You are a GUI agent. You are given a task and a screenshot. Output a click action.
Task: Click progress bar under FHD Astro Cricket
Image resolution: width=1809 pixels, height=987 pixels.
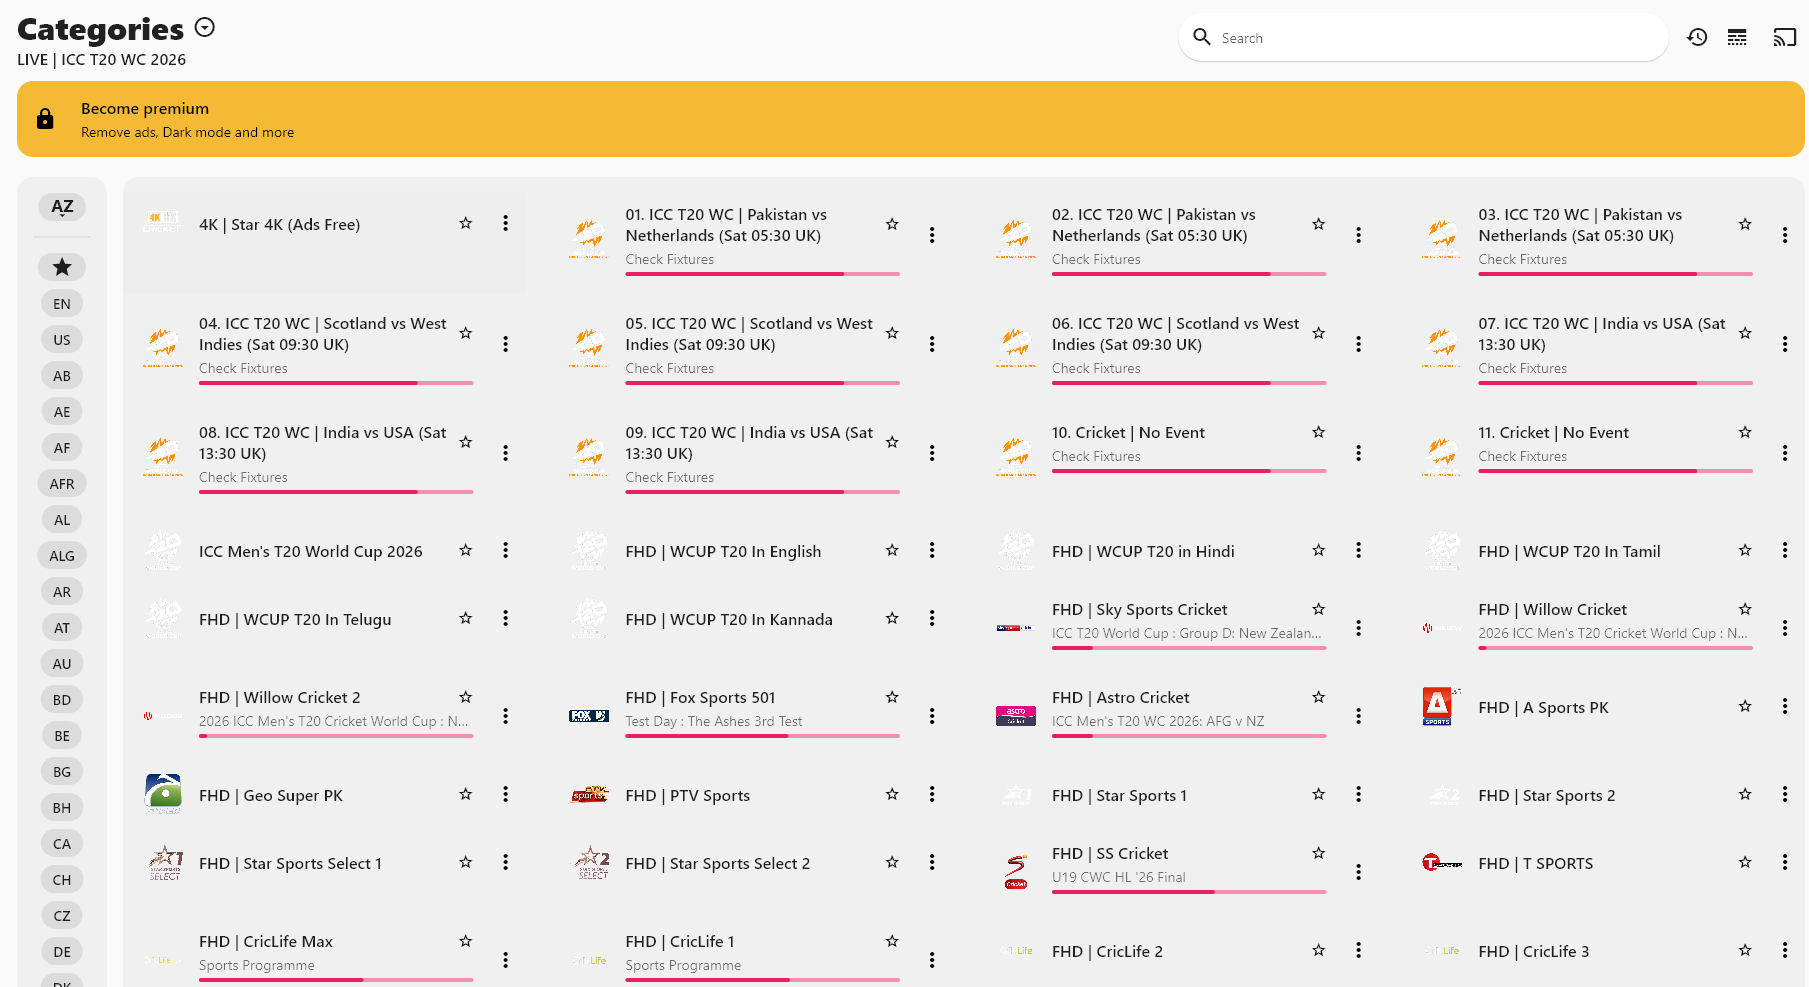[1189, 736]
